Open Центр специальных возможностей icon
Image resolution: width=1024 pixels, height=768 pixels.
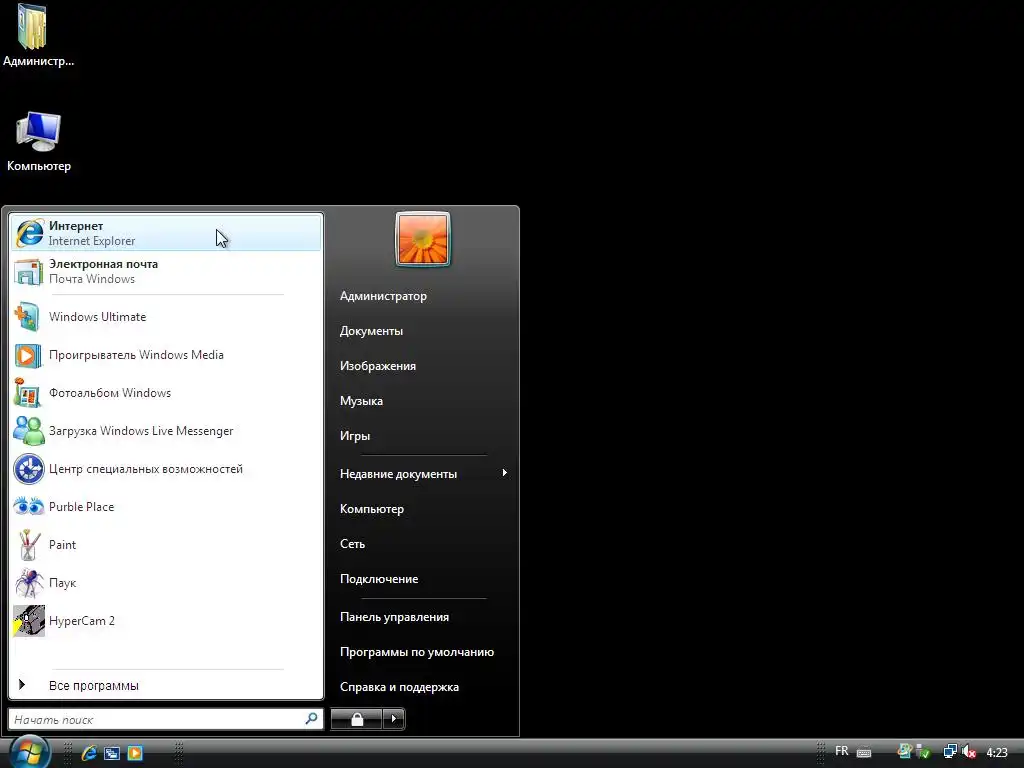[28, 469]
